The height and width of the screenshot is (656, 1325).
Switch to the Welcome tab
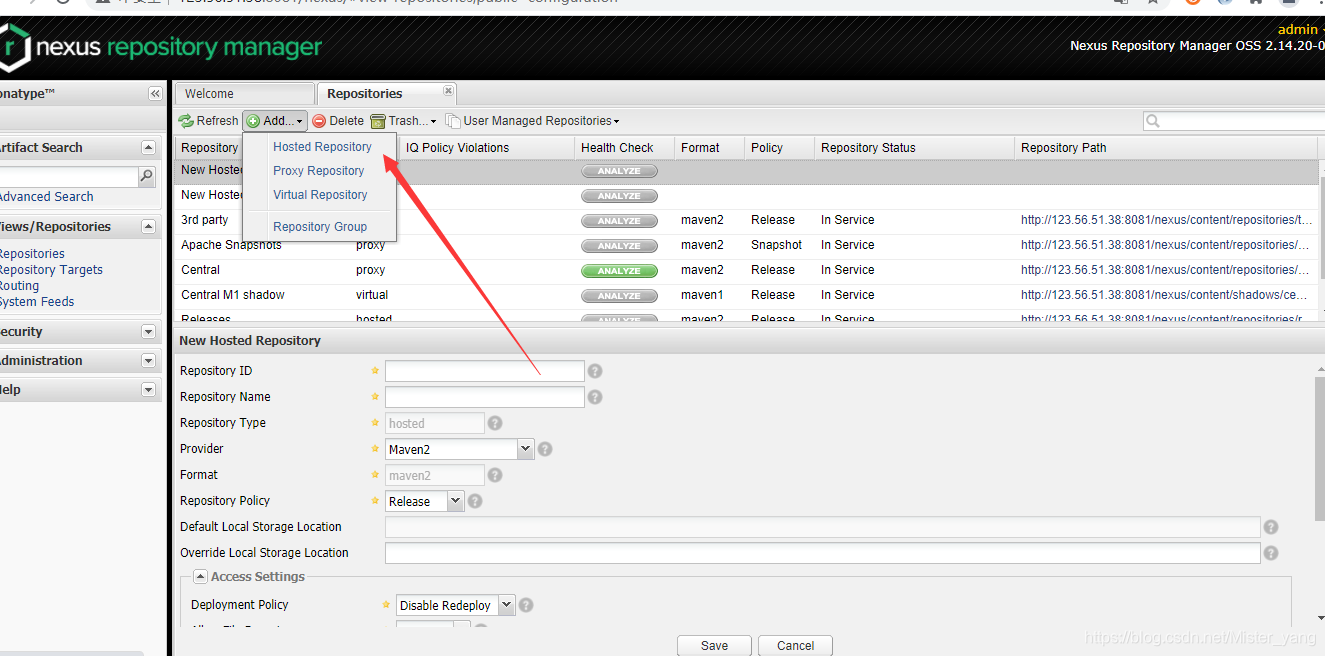pyautogui.click(x=244, y=94)
